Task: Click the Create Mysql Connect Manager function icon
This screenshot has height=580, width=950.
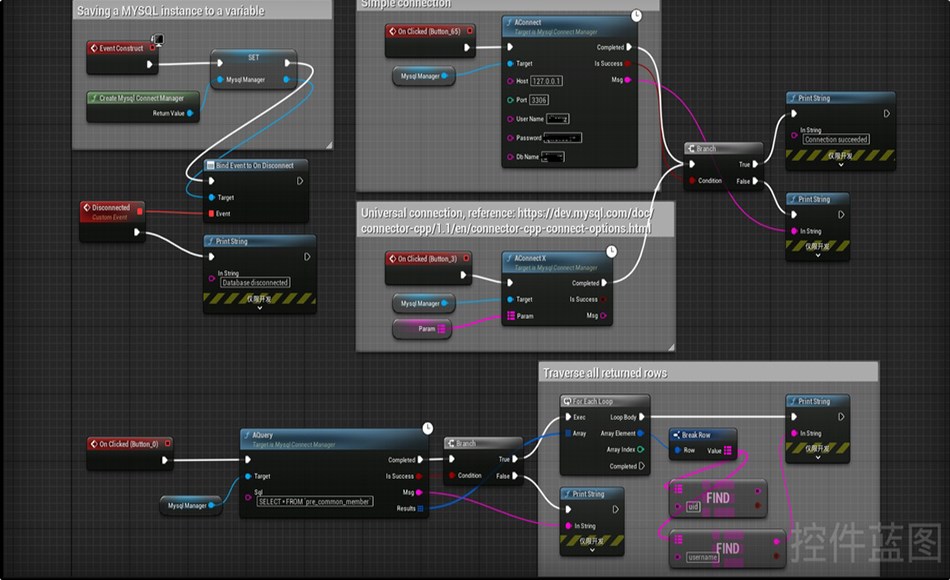Action: (95, 97)
